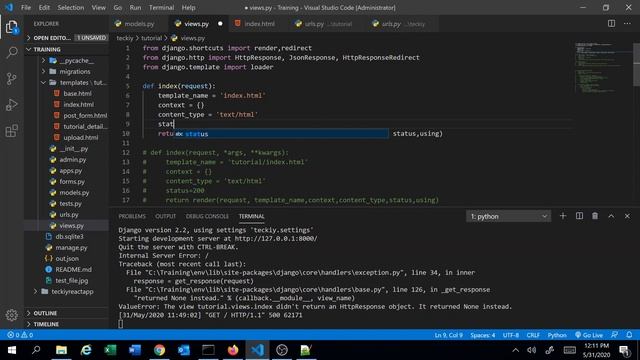The width and height of the screenshot is (640, 360).
Task: Open the File menu
Action: point(26,7)
